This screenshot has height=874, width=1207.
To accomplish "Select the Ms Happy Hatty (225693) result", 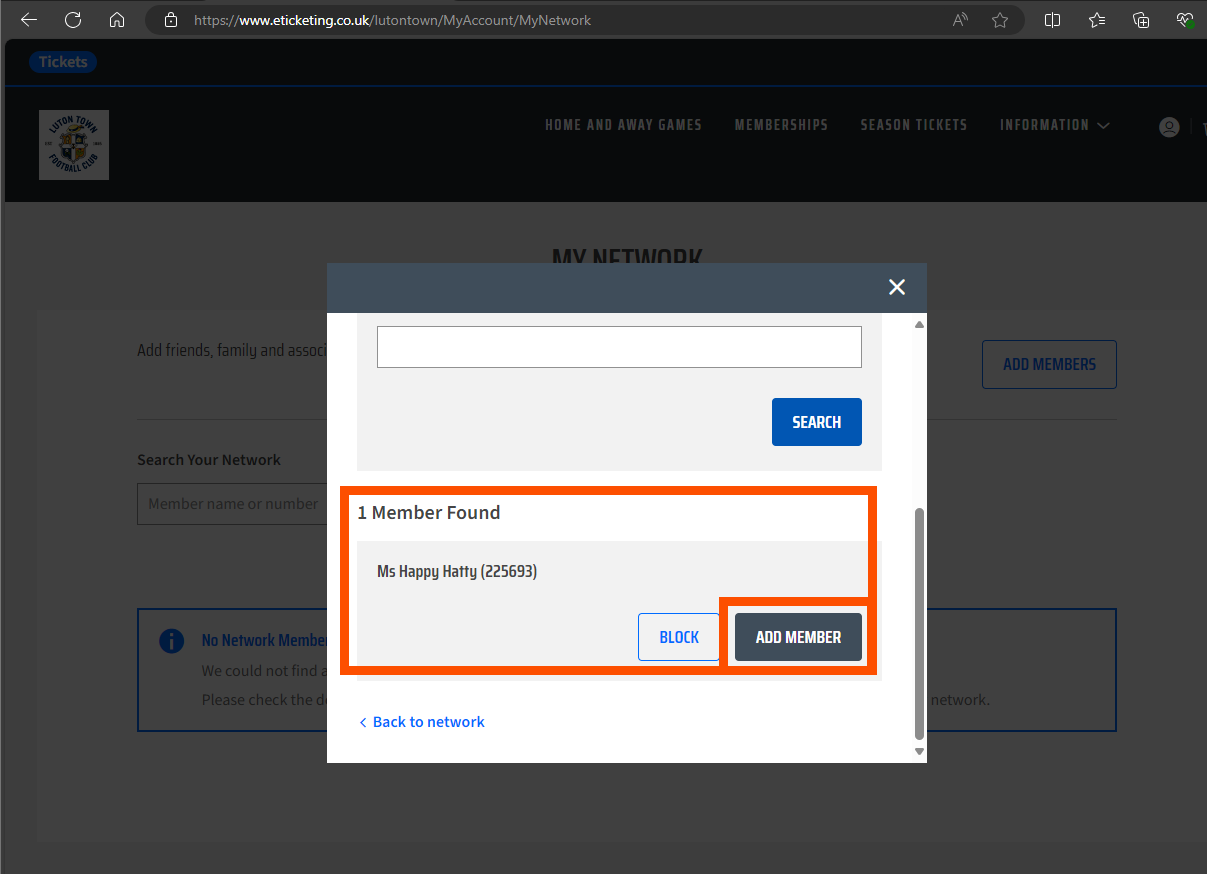I will 457,572.
